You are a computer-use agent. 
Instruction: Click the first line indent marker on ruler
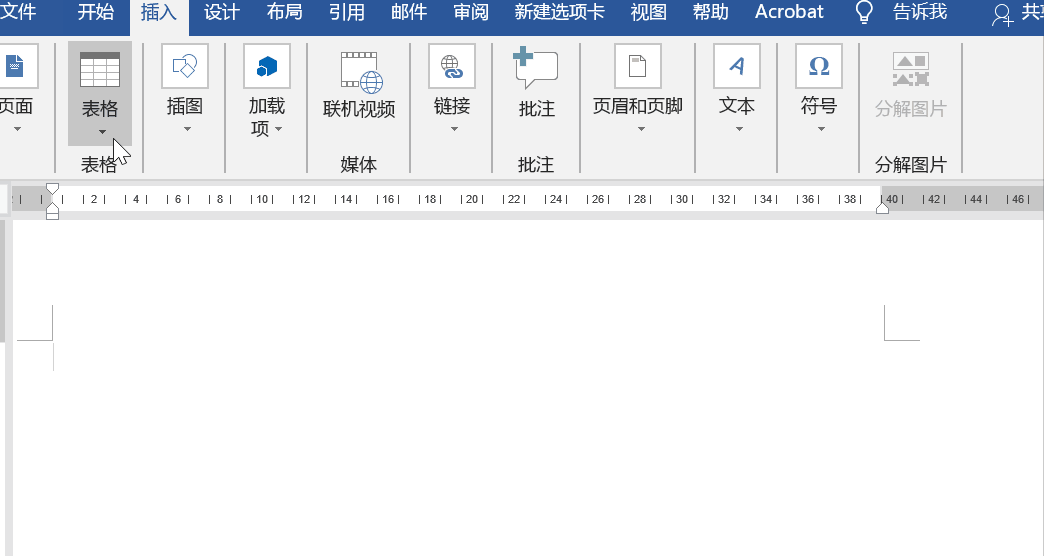pos(53,189)
